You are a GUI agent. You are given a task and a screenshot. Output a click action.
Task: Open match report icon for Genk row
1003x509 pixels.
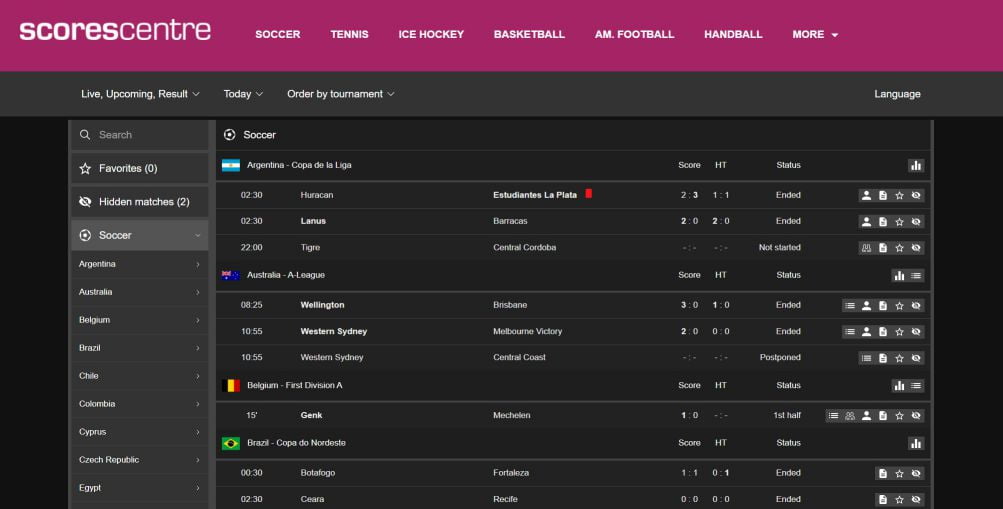point(883,416)
